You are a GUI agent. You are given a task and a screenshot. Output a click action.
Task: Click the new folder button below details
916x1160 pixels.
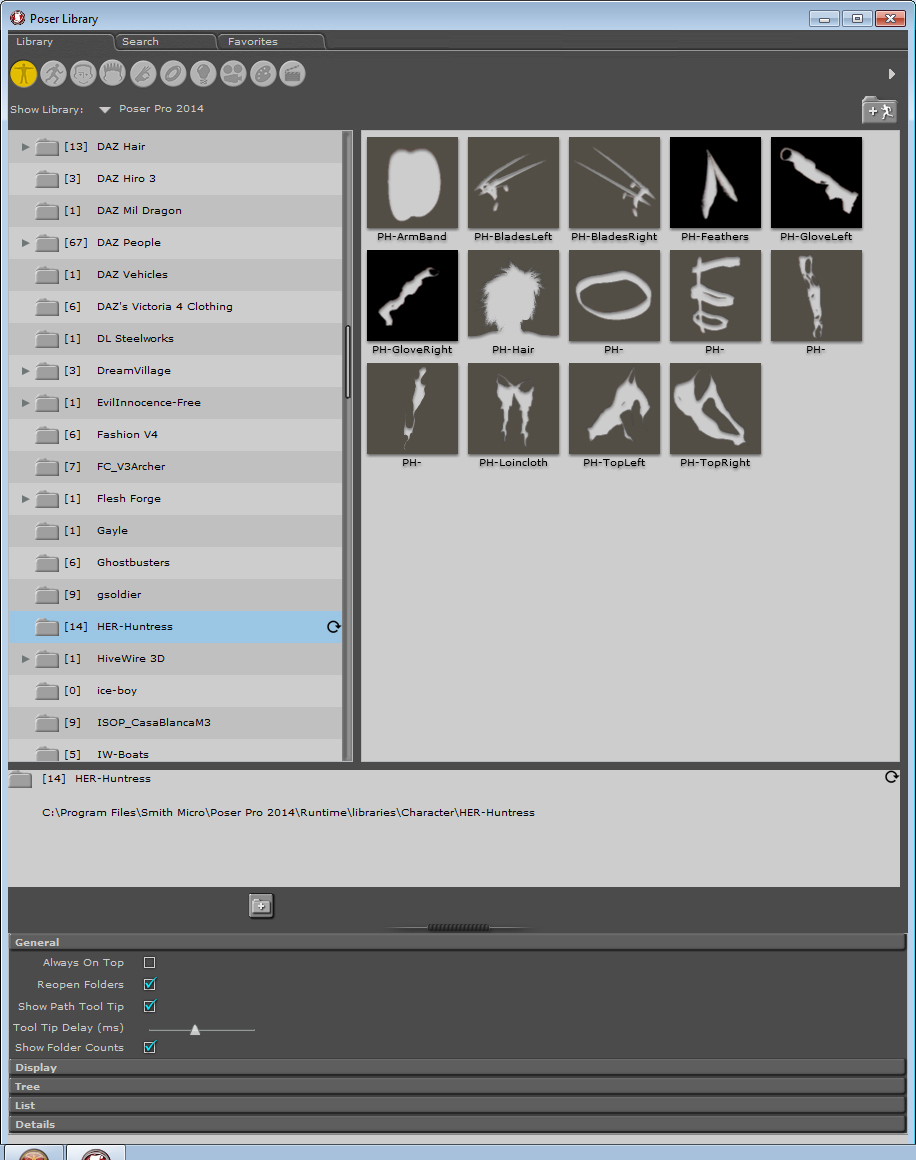(261, 906)
